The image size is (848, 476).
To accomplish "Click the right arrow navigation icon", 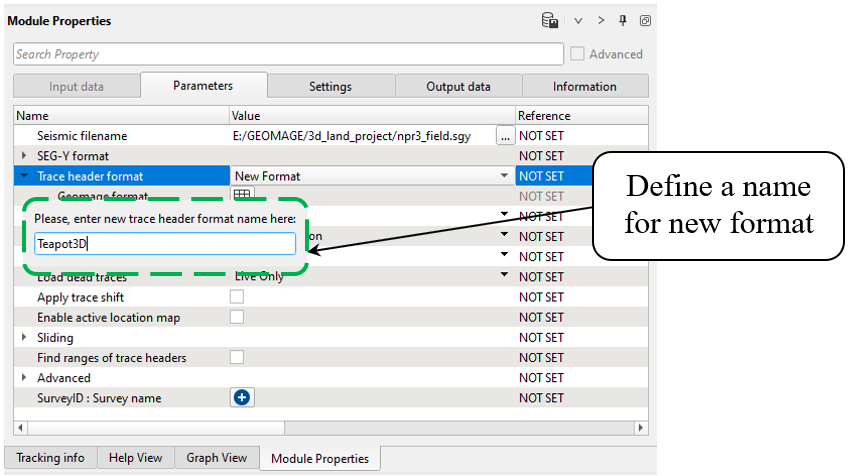I will [601, 21].
